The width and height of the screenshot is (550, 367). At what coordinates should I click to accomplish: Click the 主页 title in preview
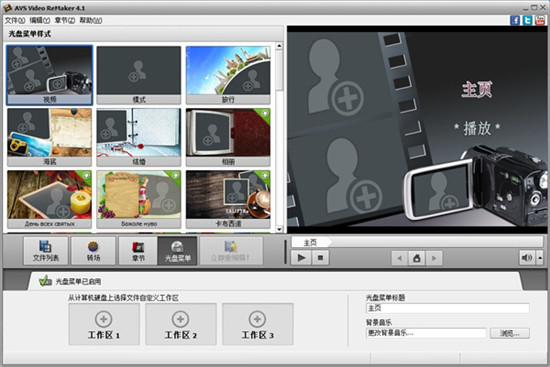477,89
